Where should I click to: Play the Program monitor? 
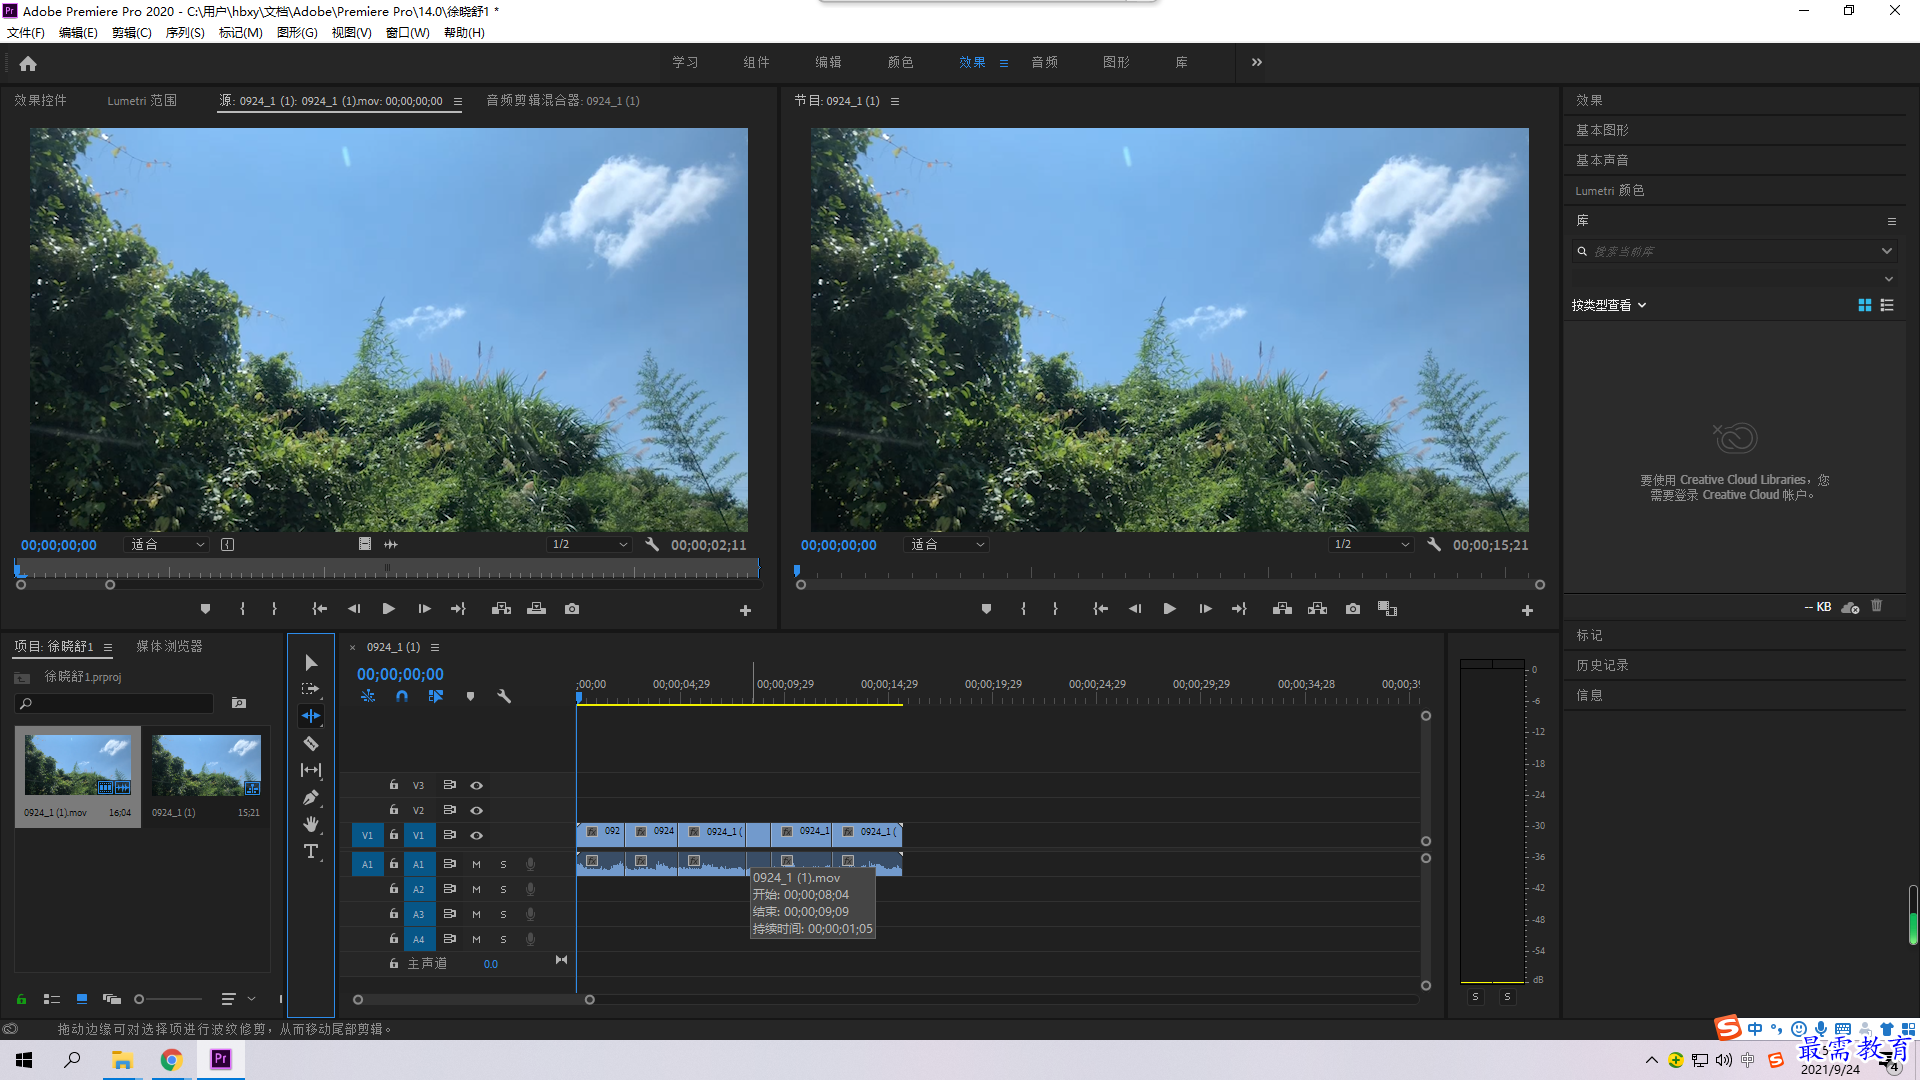pyautogui.click(x=1170, y=609)
